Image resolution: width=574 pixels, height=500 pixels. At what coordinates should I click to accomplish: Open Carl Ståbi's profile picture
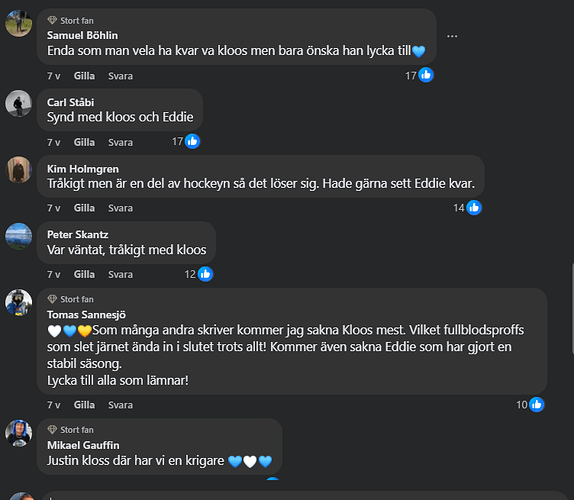coord(19,104)
